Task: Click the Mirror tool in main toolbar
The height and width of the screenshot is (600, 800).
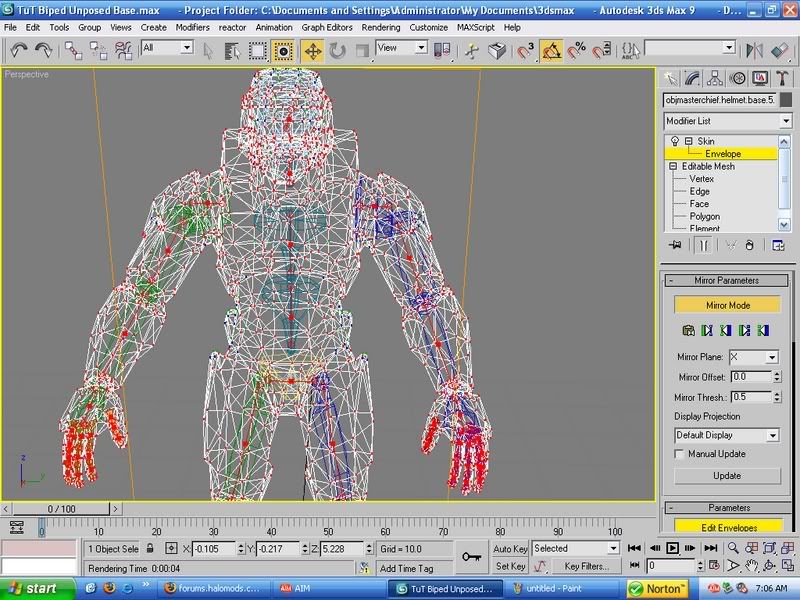Action: click(754, 51)
